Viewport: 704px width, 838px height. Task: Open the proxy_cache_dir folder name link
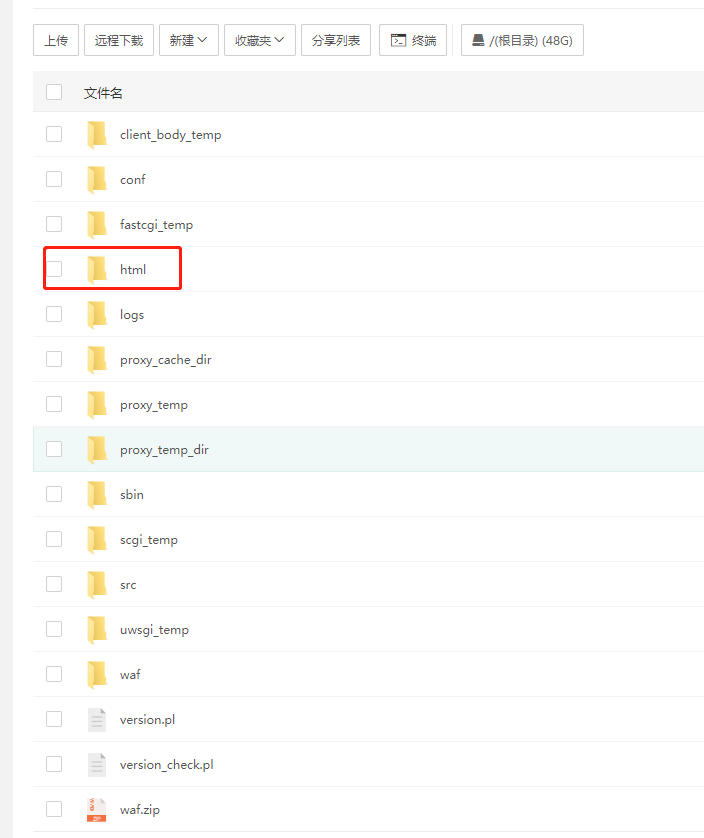click(x=165, y=359)
